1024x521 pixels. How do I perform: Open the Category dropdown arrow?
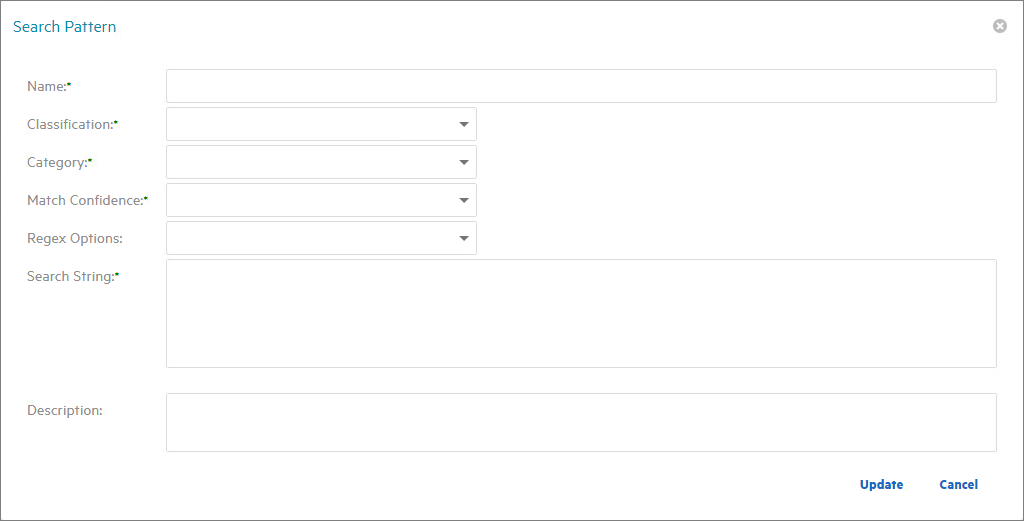coord(464,162)
